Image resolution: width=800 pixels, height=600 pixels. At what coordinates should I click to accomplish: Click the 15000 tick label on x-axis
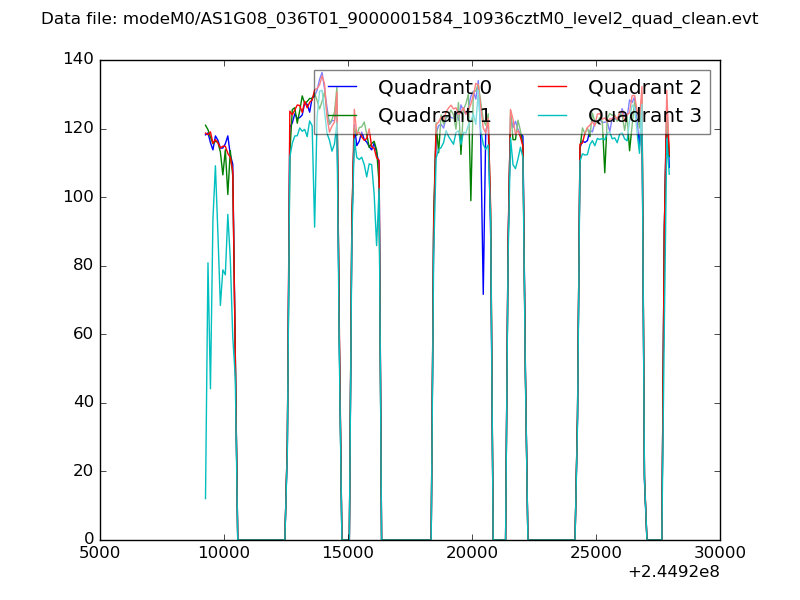347,553
